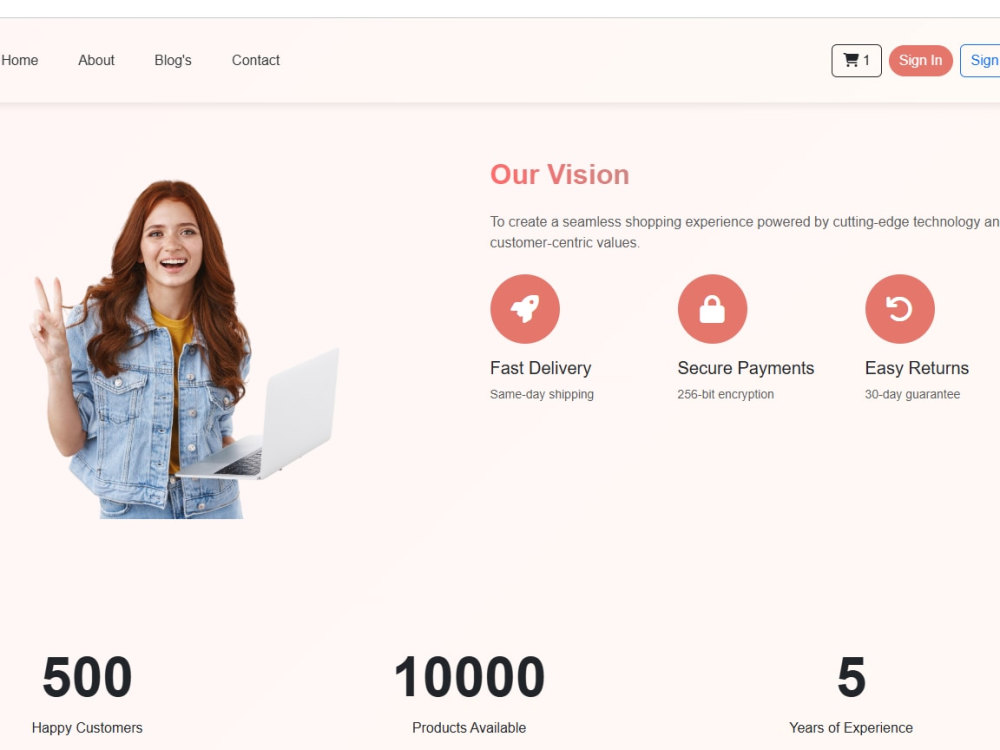The image size is (1000, 750).
Task: Click the Easy Returns undo-arrow icon
Action: pos(900,309)
